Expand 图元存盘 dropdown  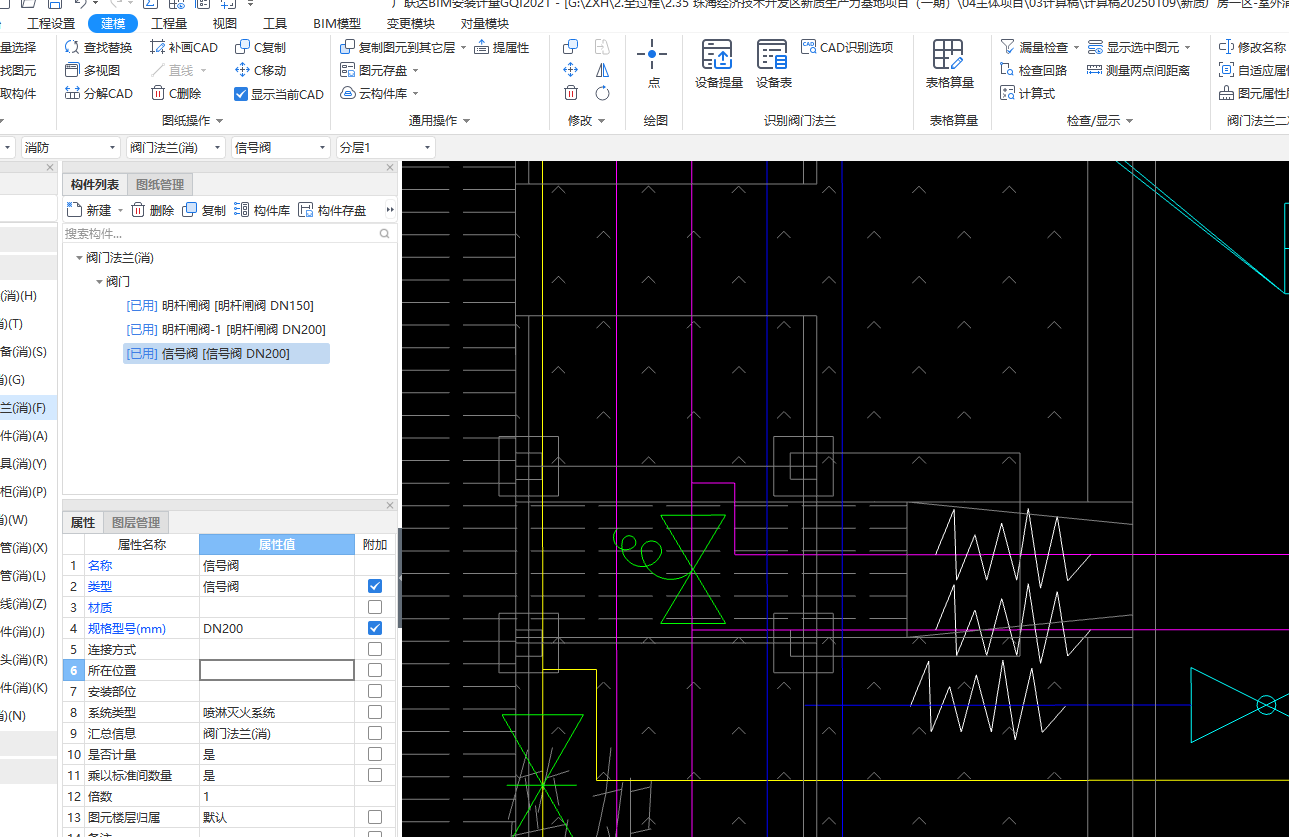[x=415, y=70]
